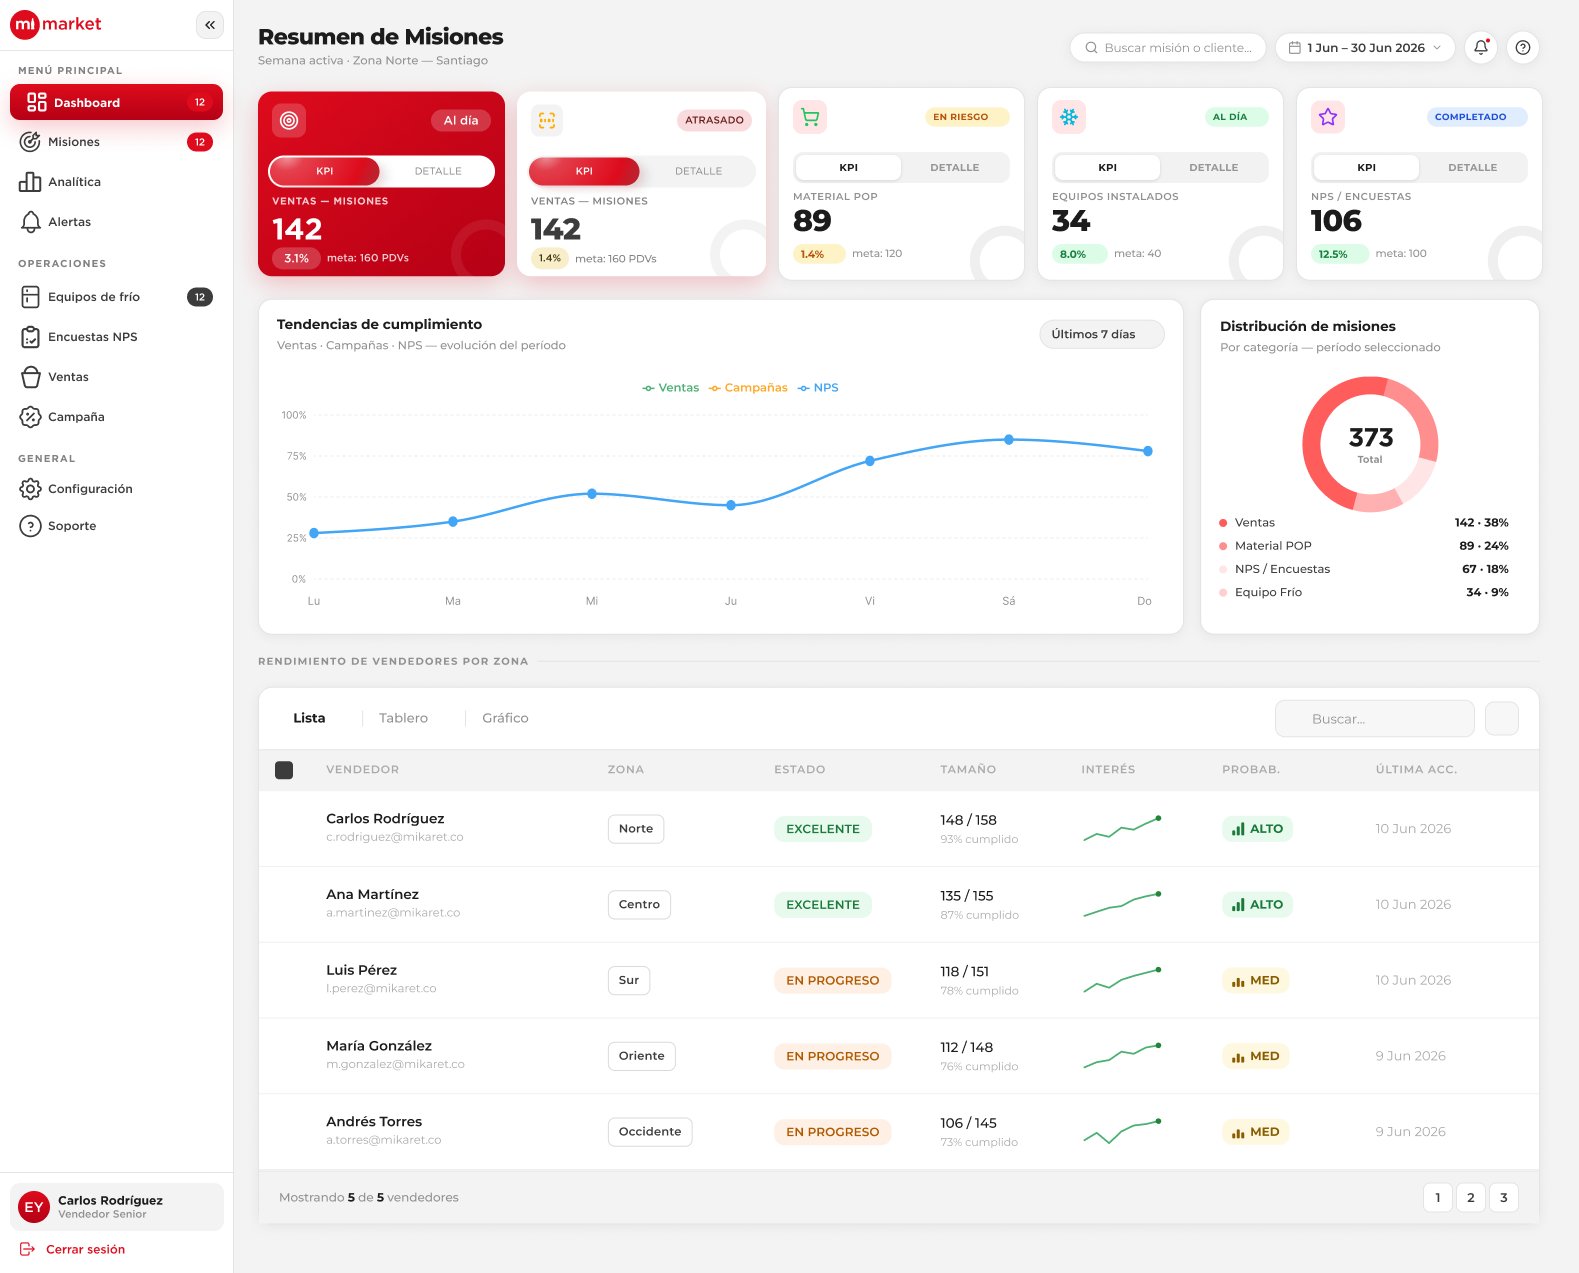Click the Configuración gear icon
Viewport: 1579px width, 1273px height.
point(30,489)
